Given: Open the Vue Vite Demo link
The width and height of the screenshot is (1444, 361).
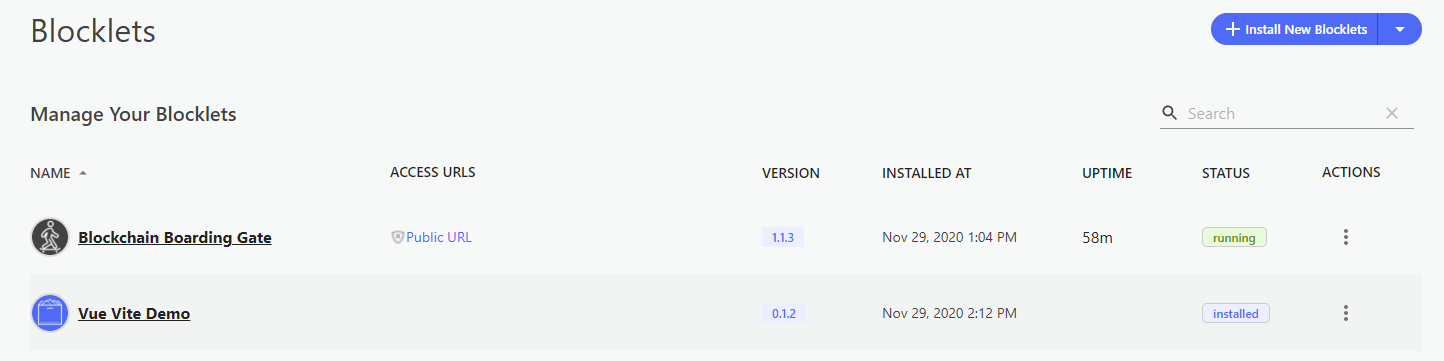Looking at the screenshot, I should [x=134, y=313].
